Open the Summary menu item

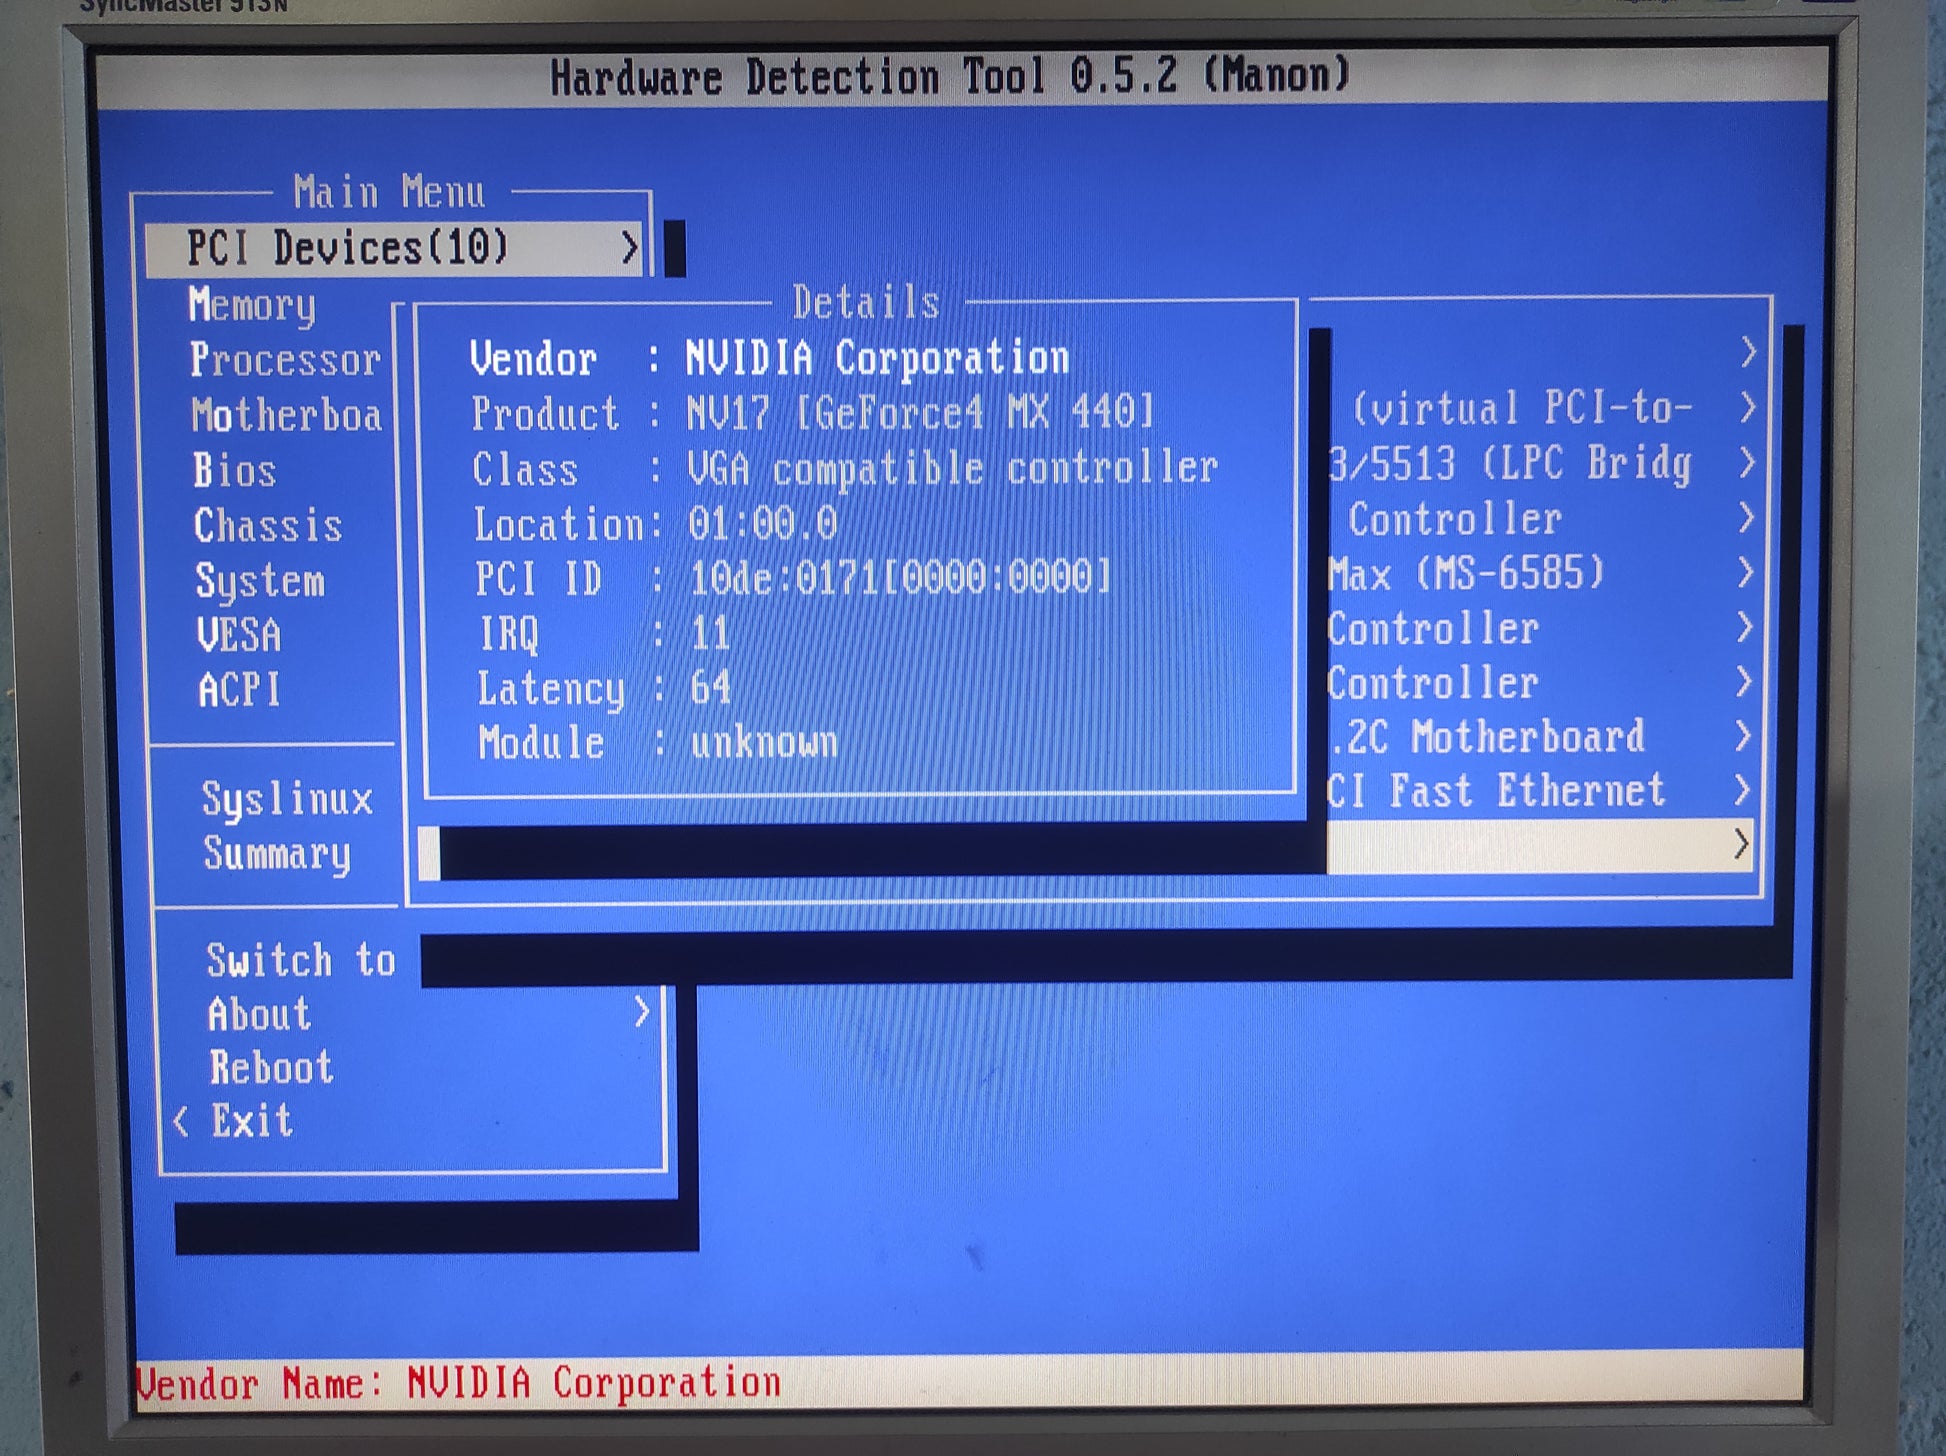click(x=276, y=853)
